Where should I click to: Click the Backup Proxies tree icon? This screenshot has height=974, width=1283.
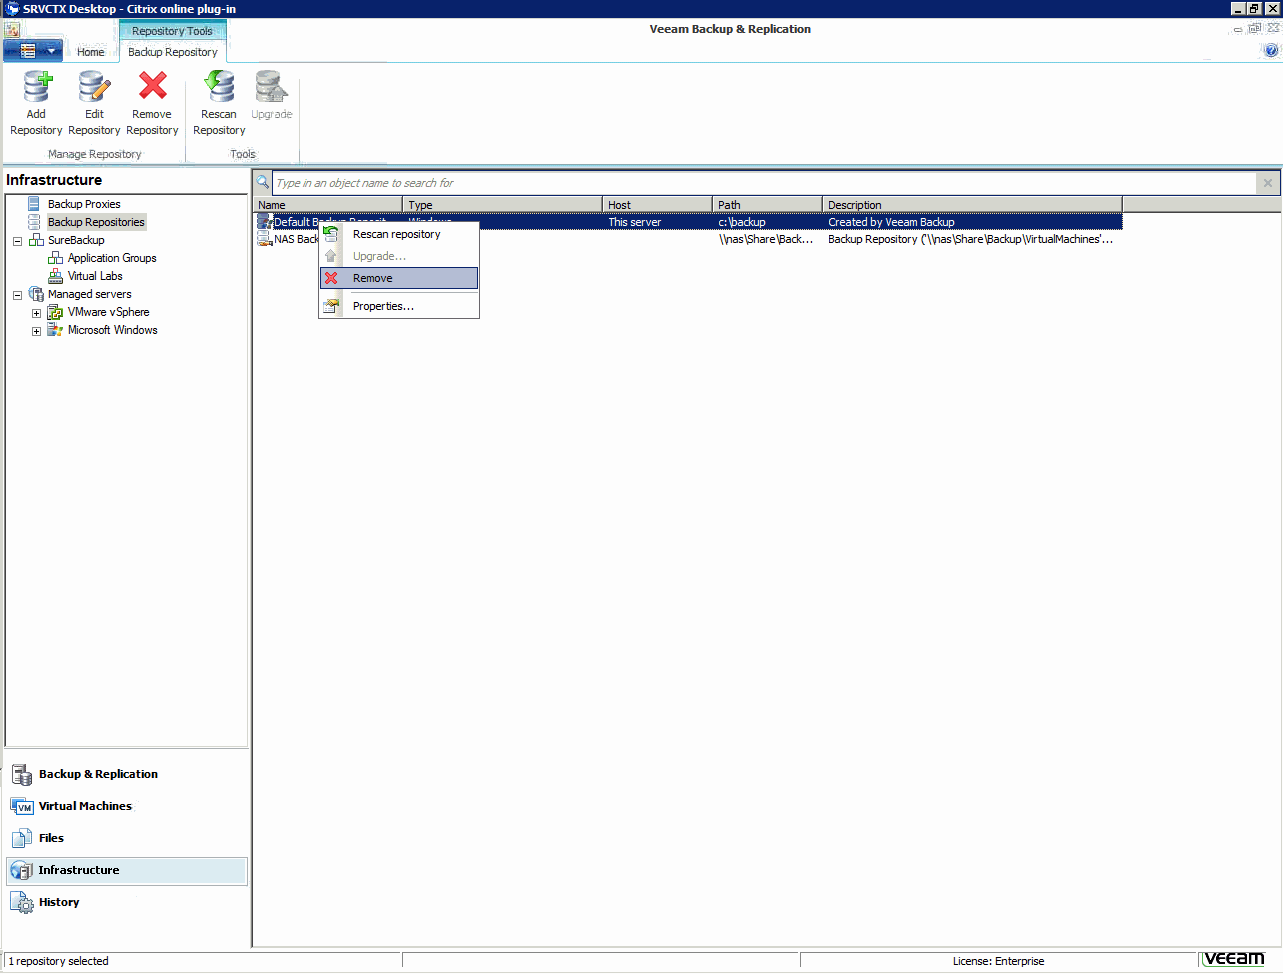[x=34, y=204]
